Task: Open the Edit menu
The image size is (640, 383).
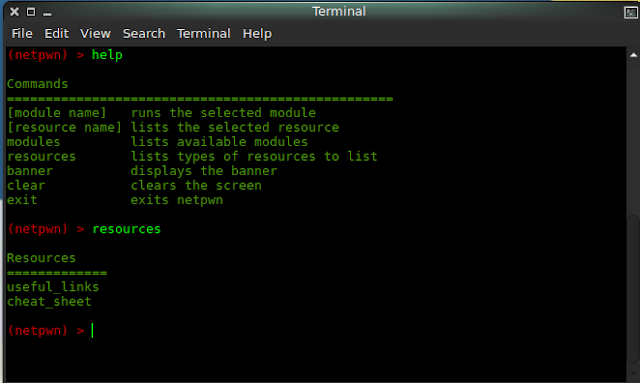Action: [x=56, y=33]
